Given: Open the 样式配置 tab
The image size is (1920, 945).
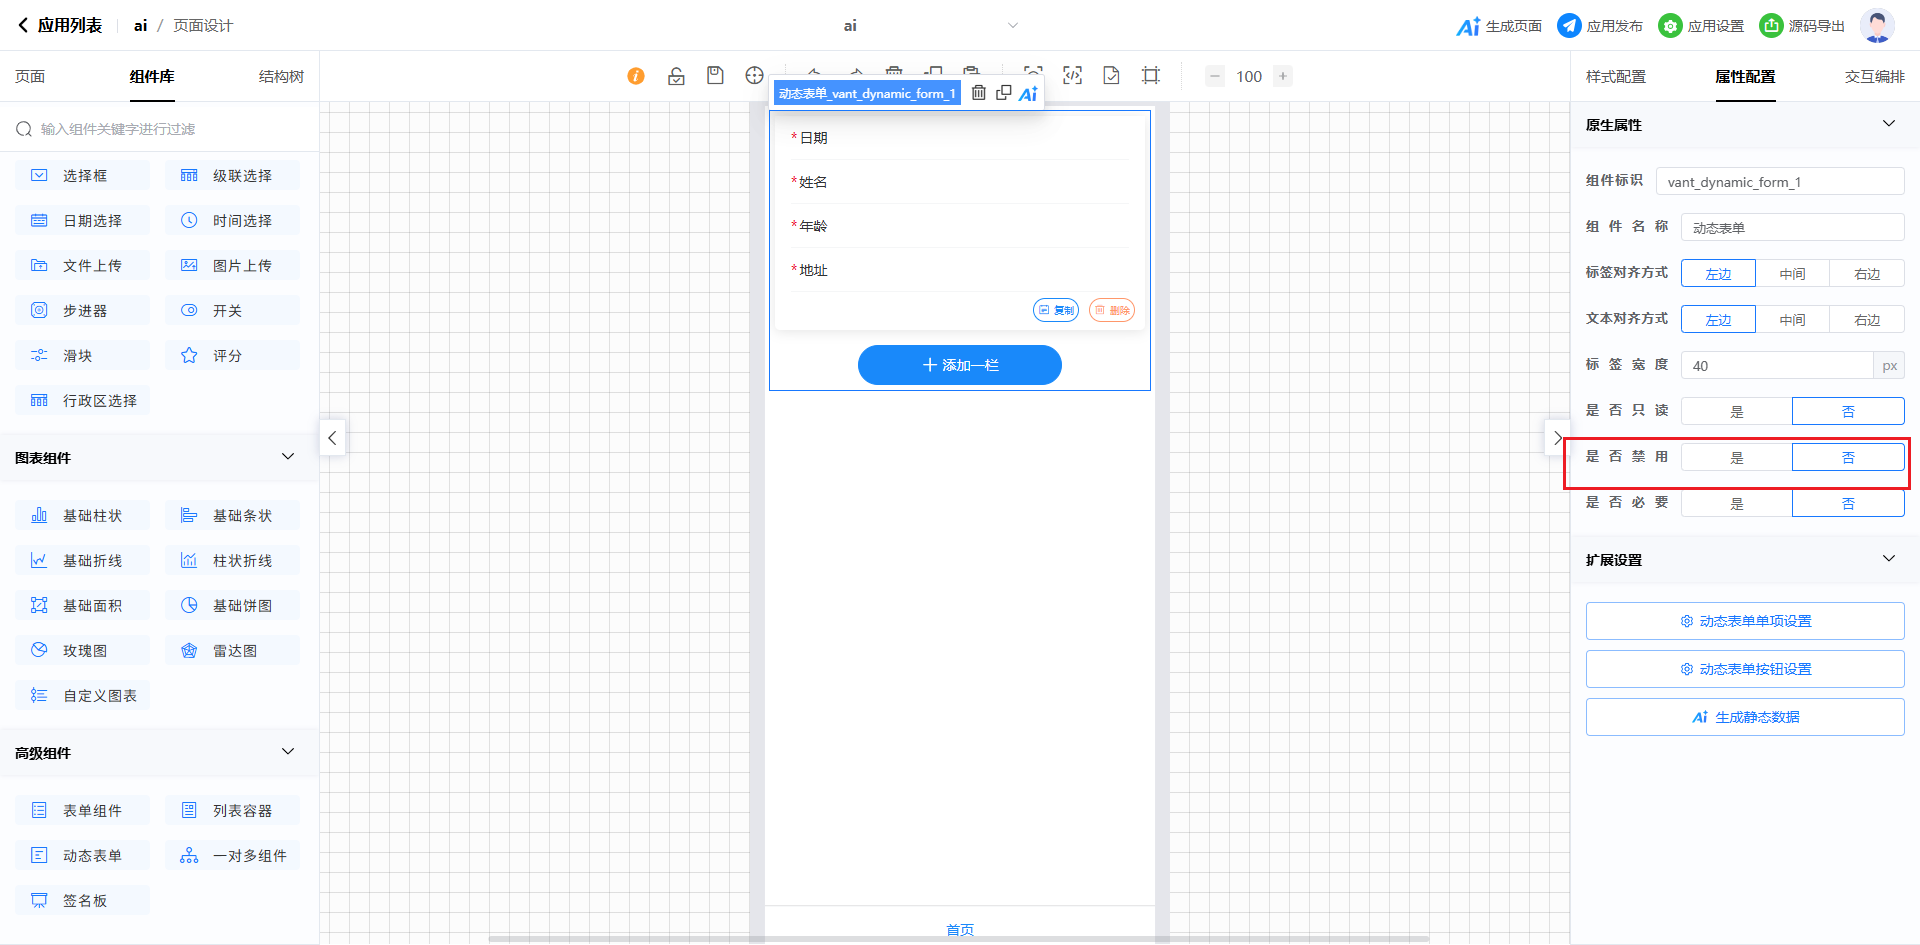Looking at the screenshot, I should click(x=1615, y=77).
